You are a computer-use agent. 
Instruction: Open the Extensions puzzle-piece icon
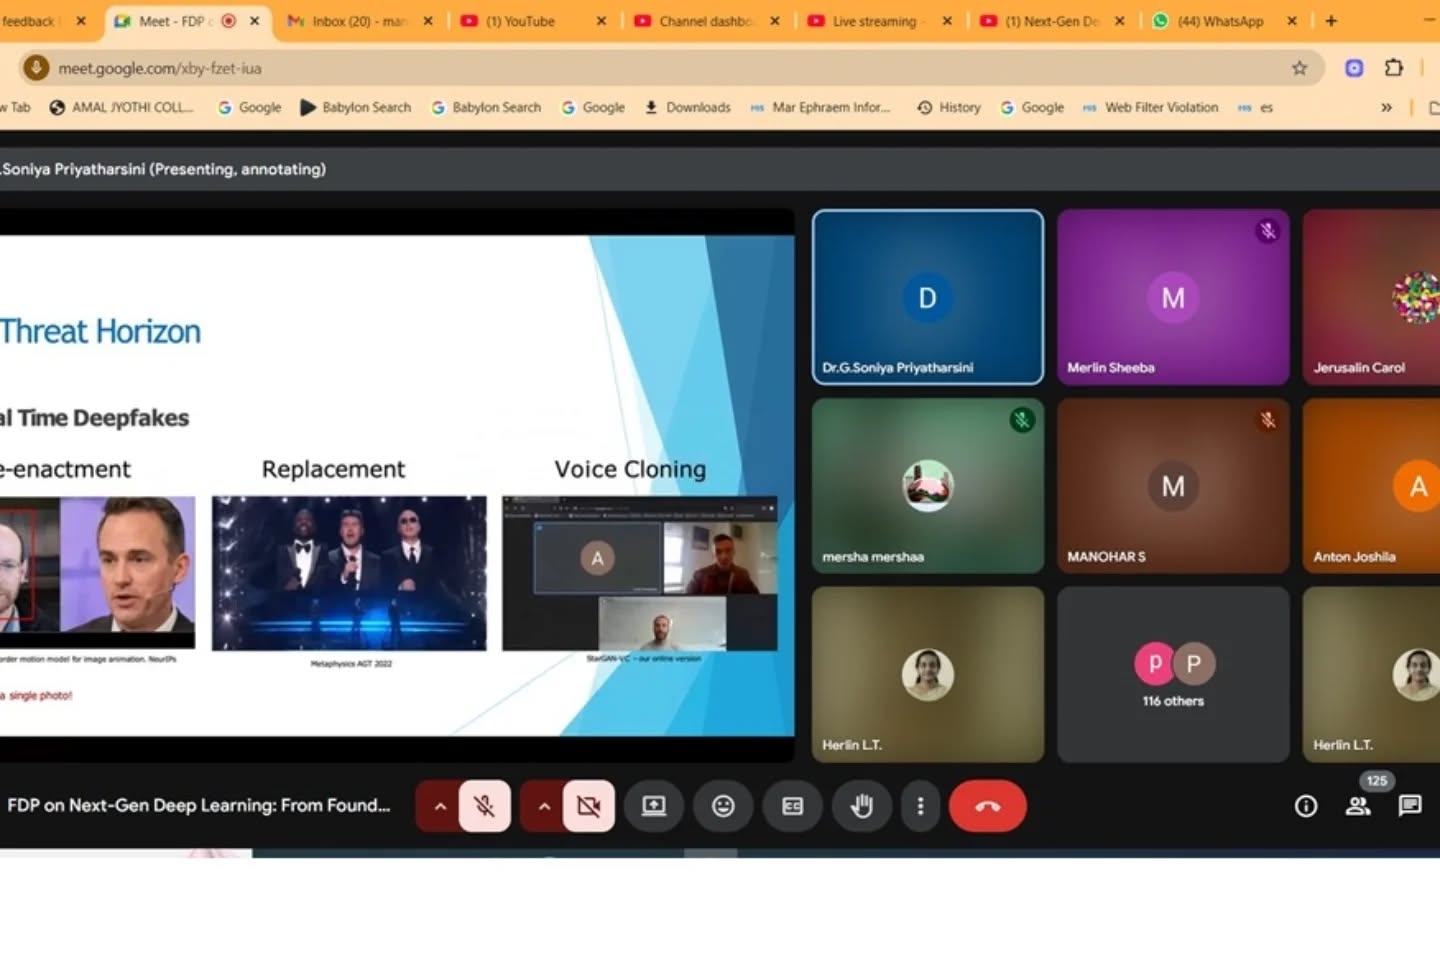1394,68
